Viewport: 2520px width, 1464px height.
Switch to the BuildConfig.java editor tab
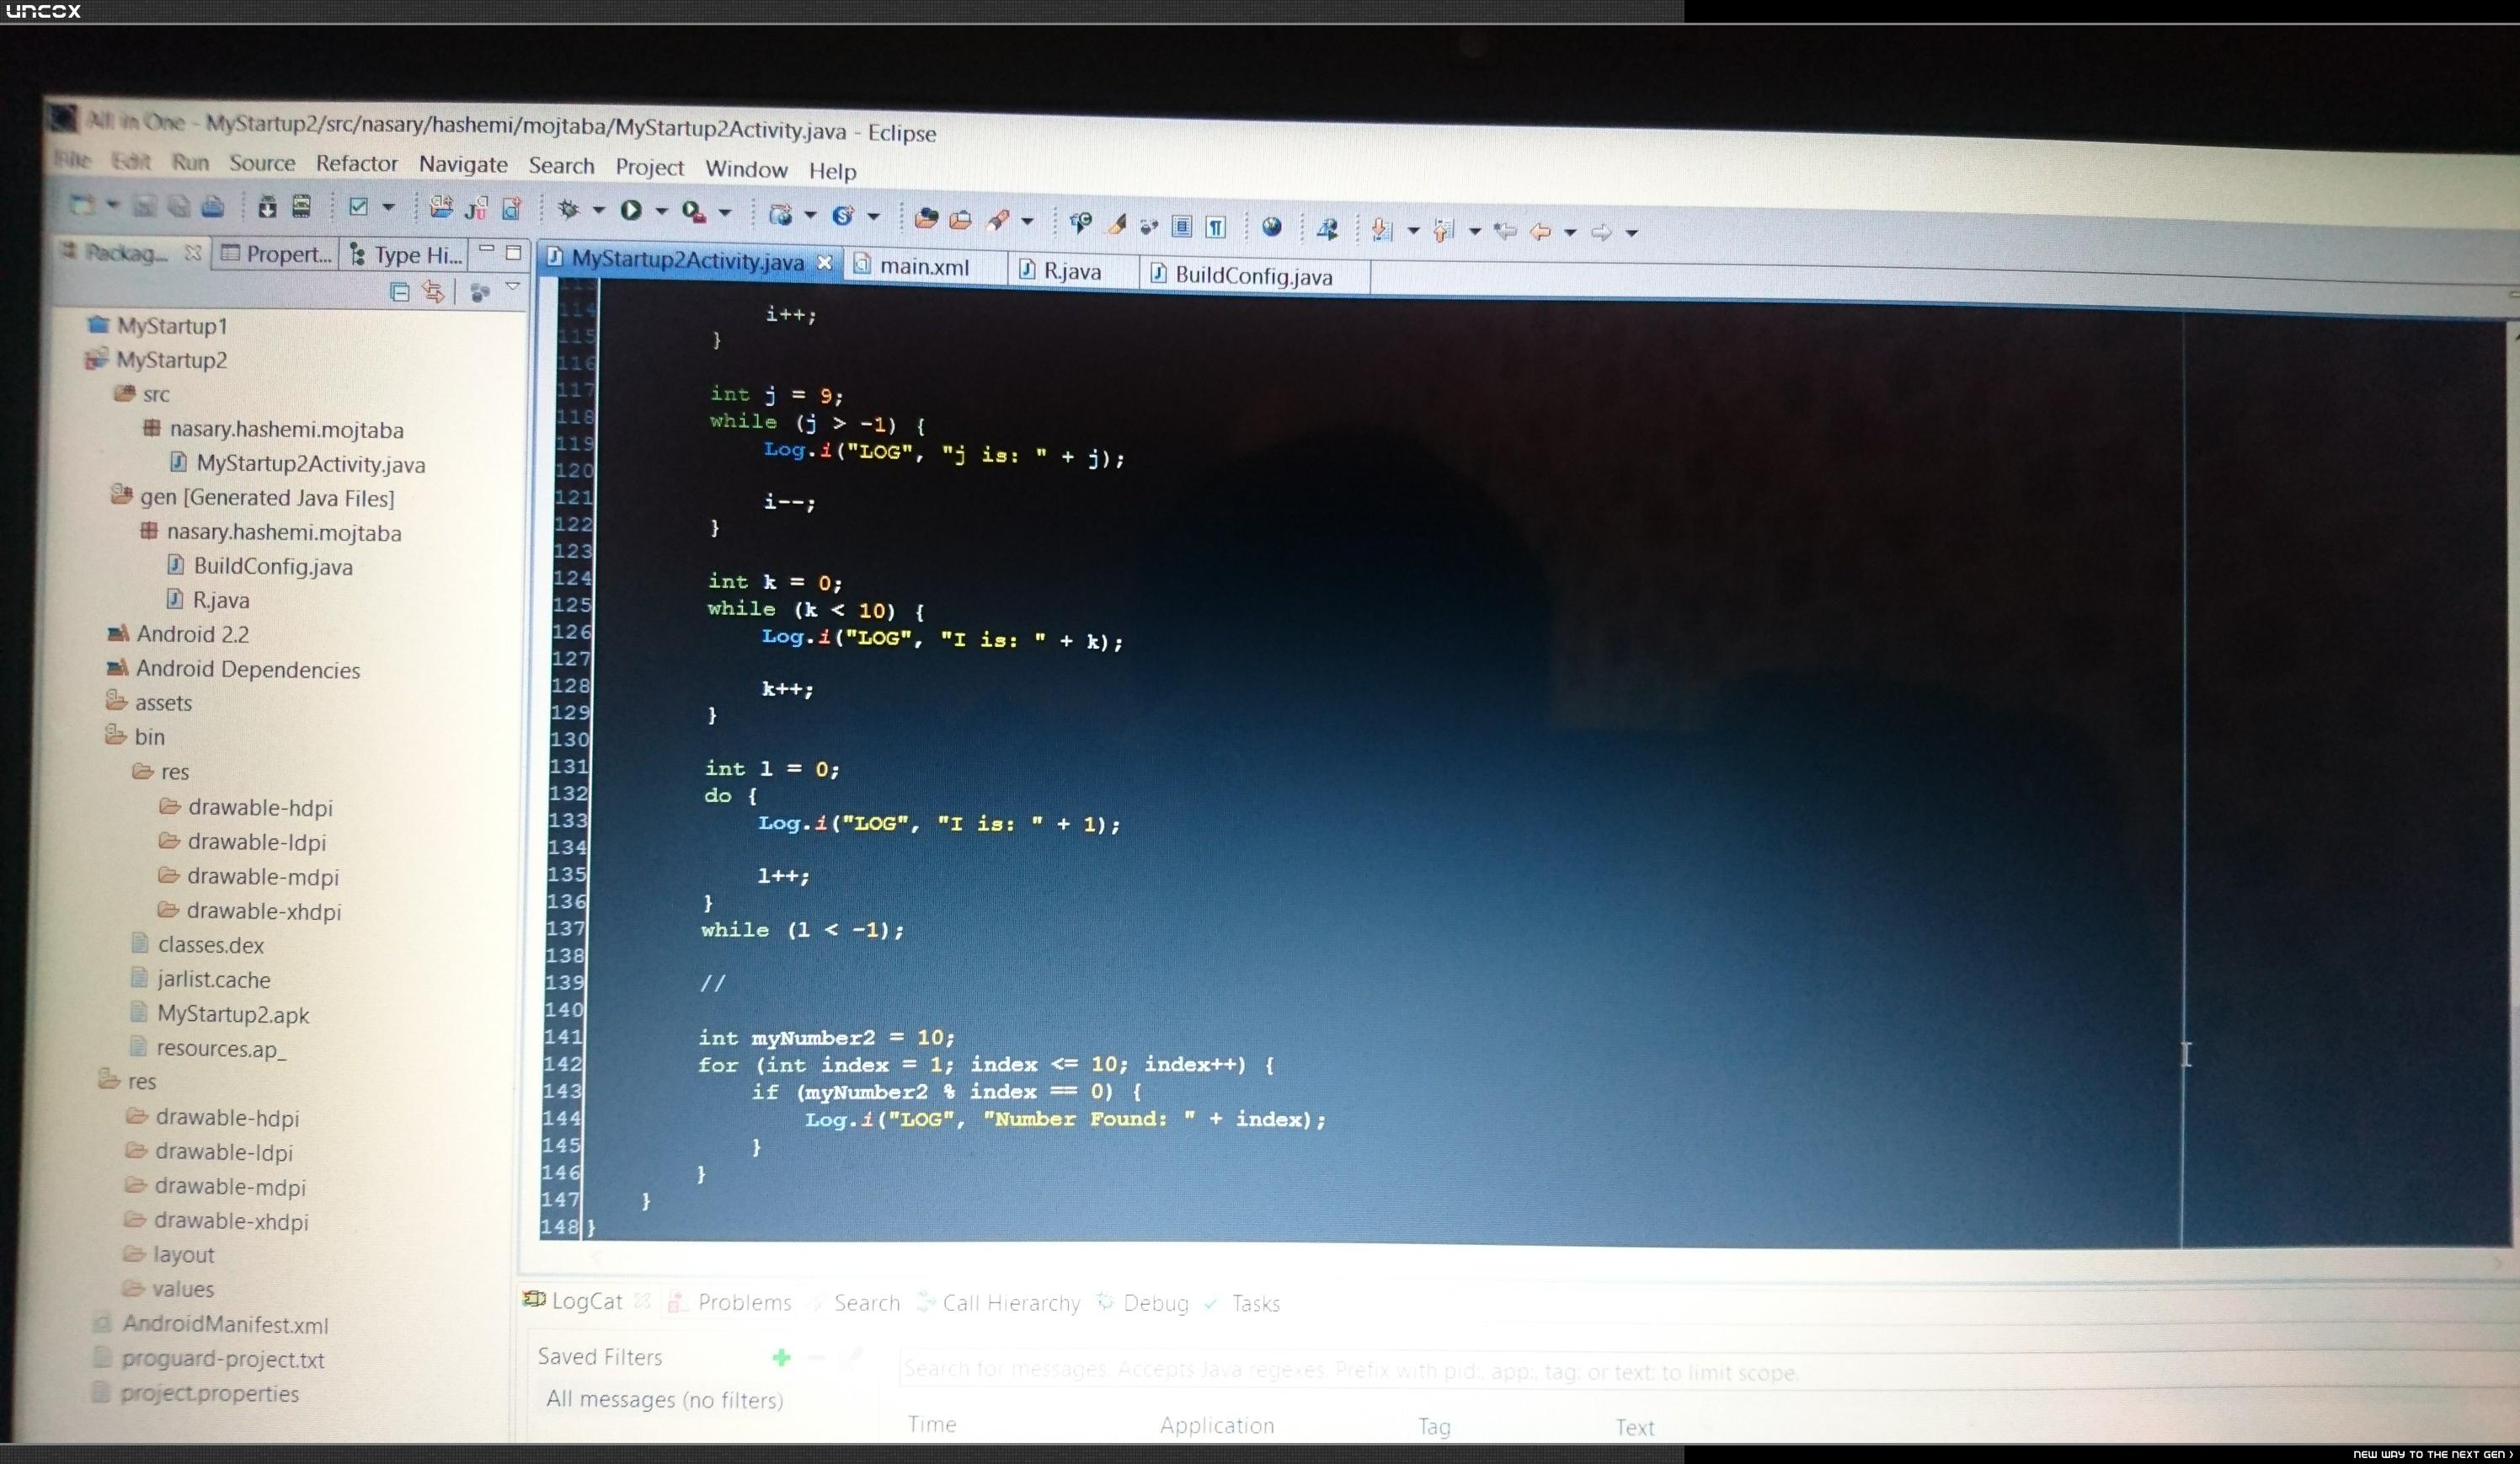pyautogui.click(x=1253, y=276)
